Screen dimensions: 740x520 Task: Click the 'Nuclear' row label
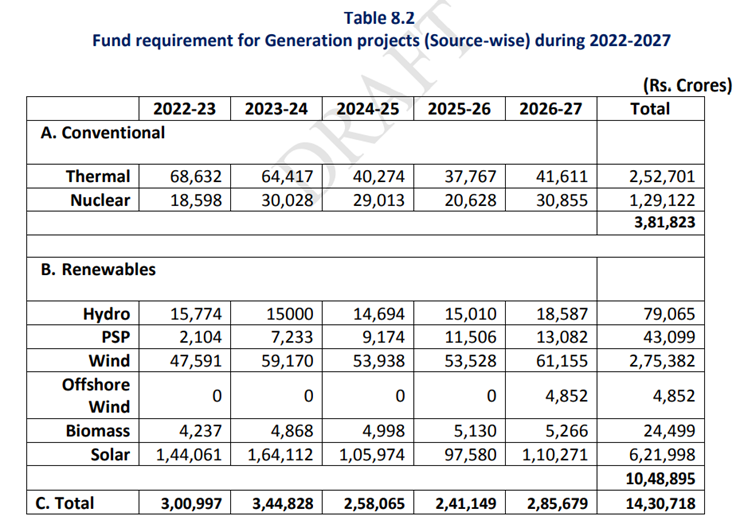coord(100,200)
